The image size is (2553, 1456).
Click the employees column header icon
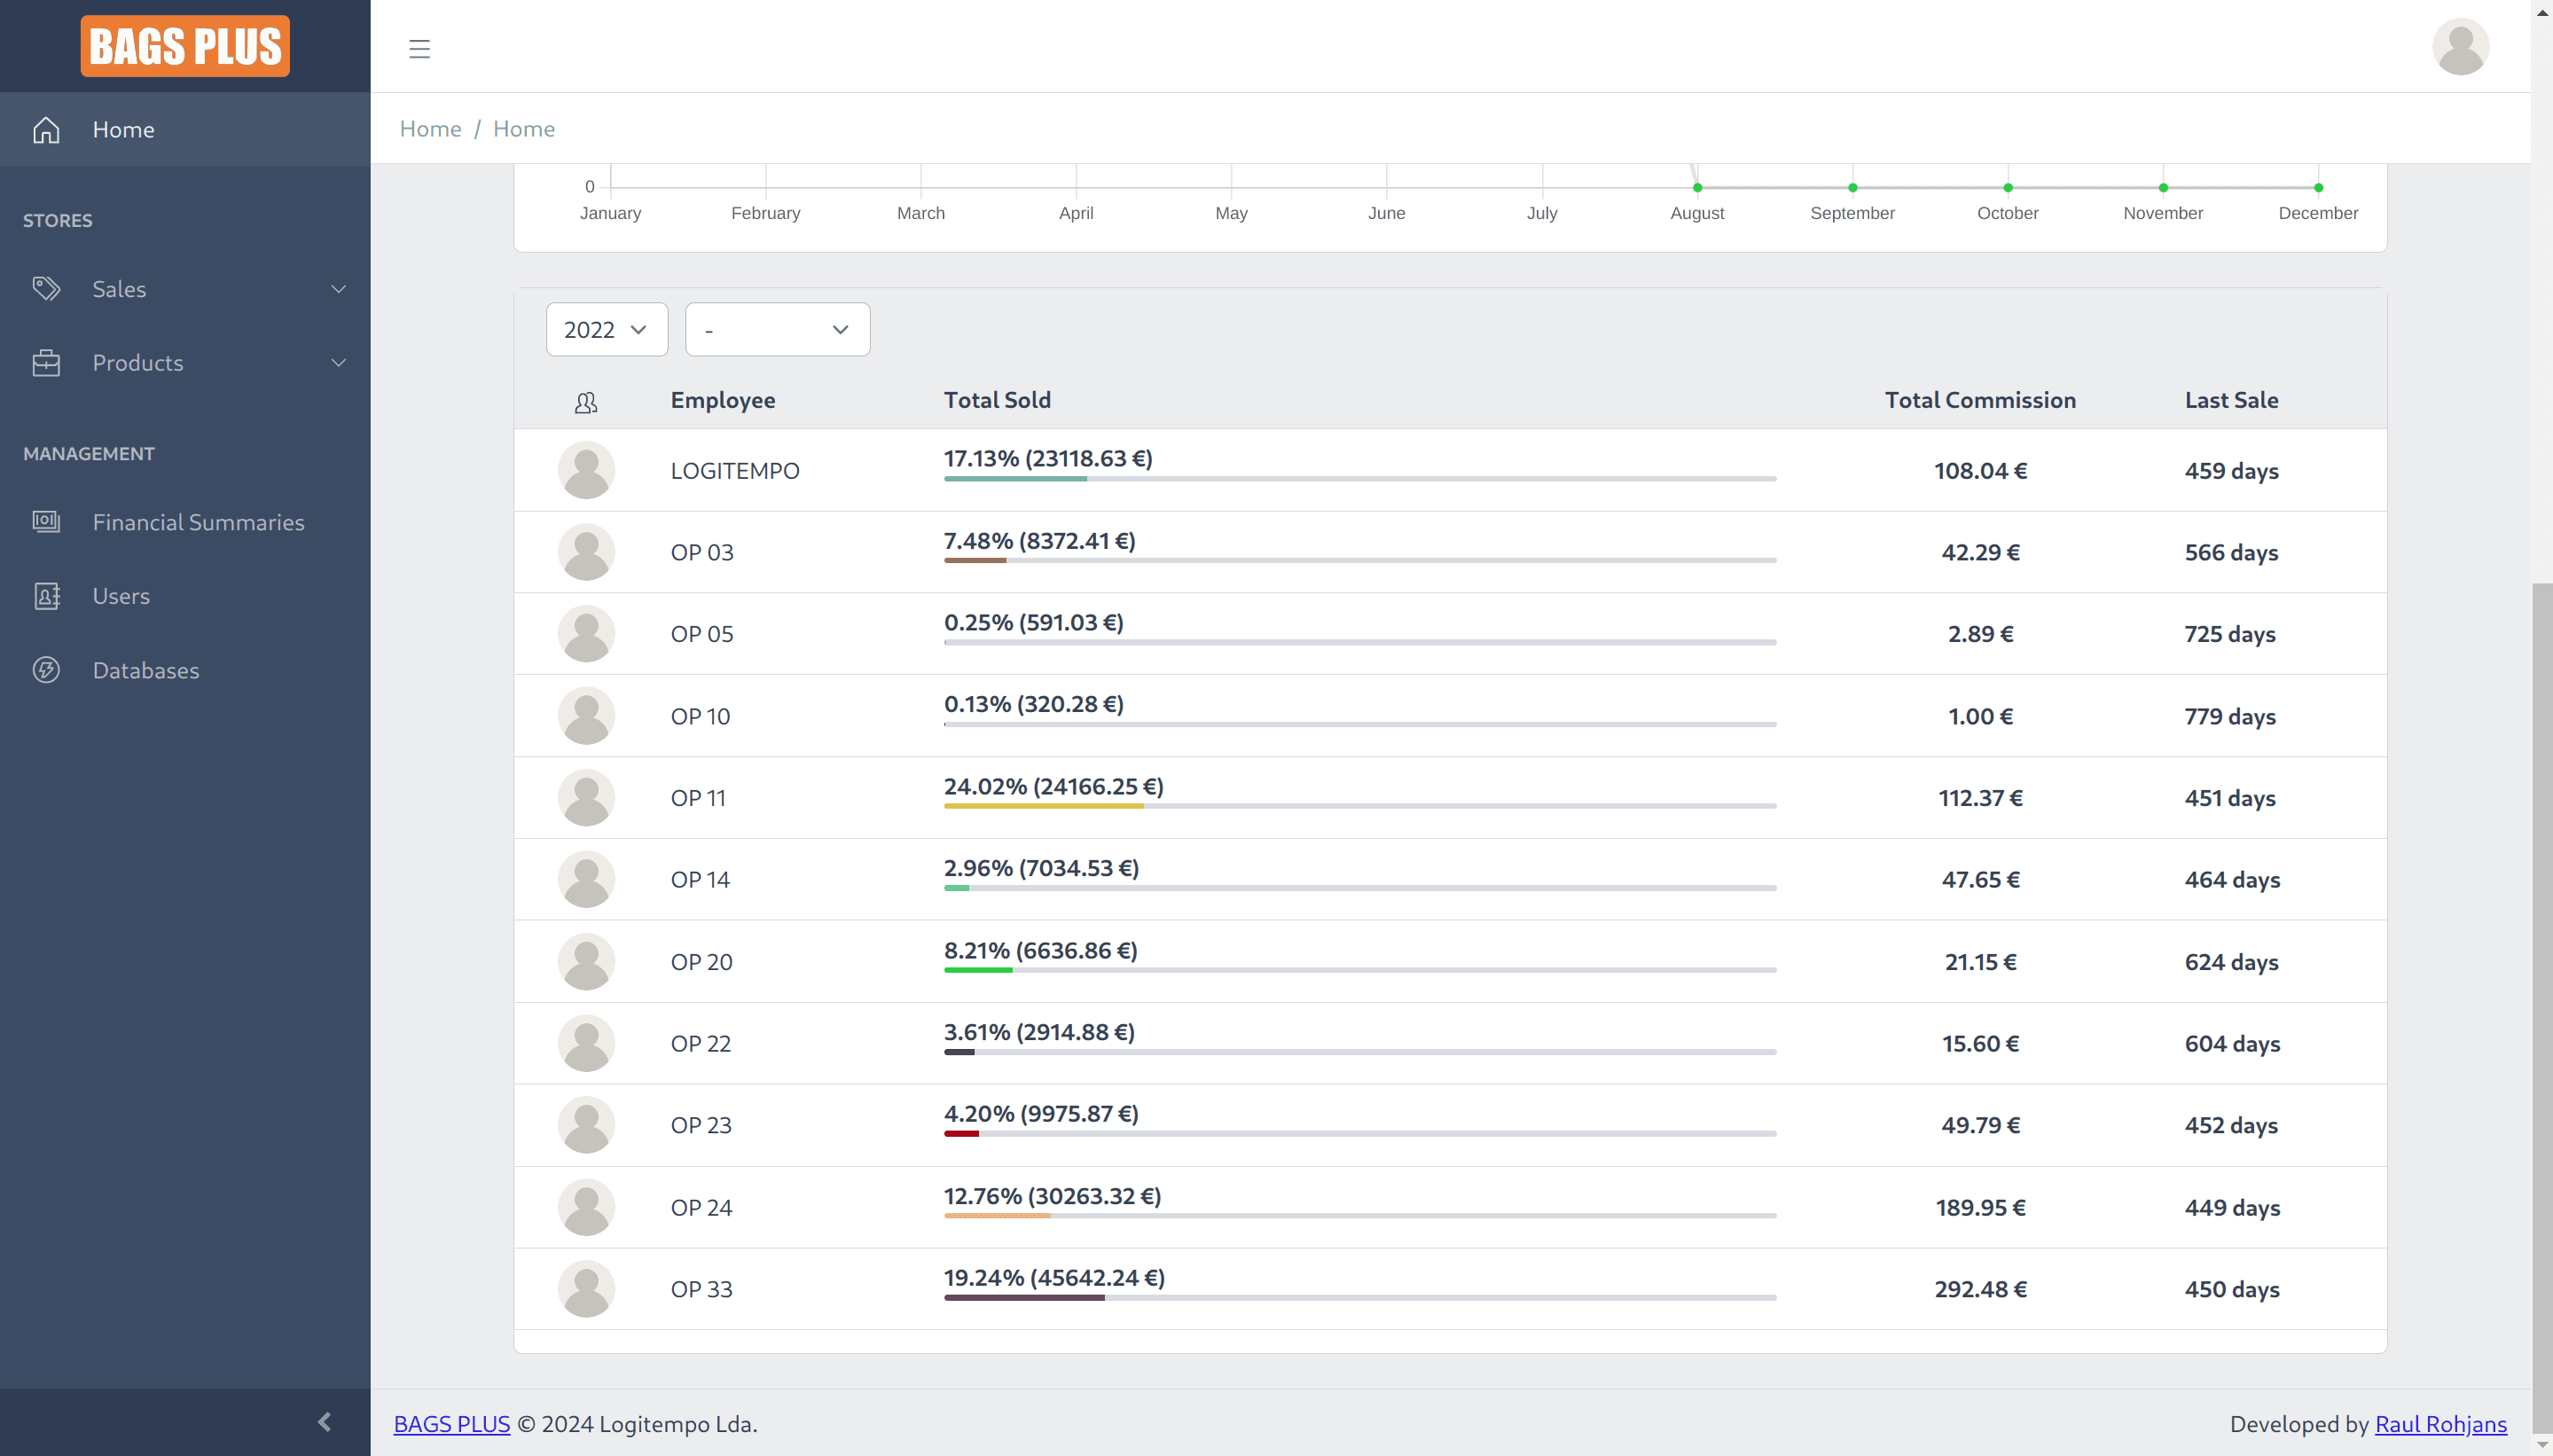pyautogui.click(x=586, y=402)
